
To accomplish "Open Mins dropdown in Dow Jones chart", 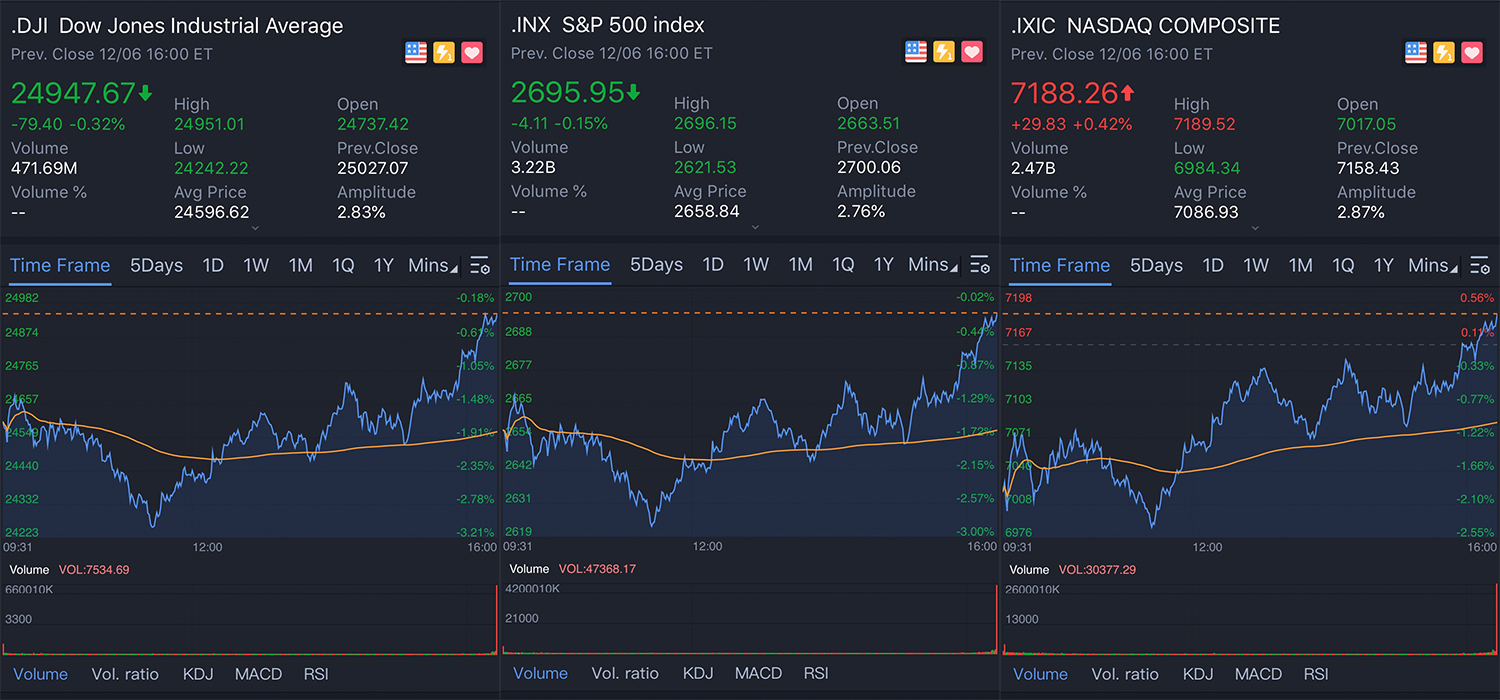I will coord(433,265).
